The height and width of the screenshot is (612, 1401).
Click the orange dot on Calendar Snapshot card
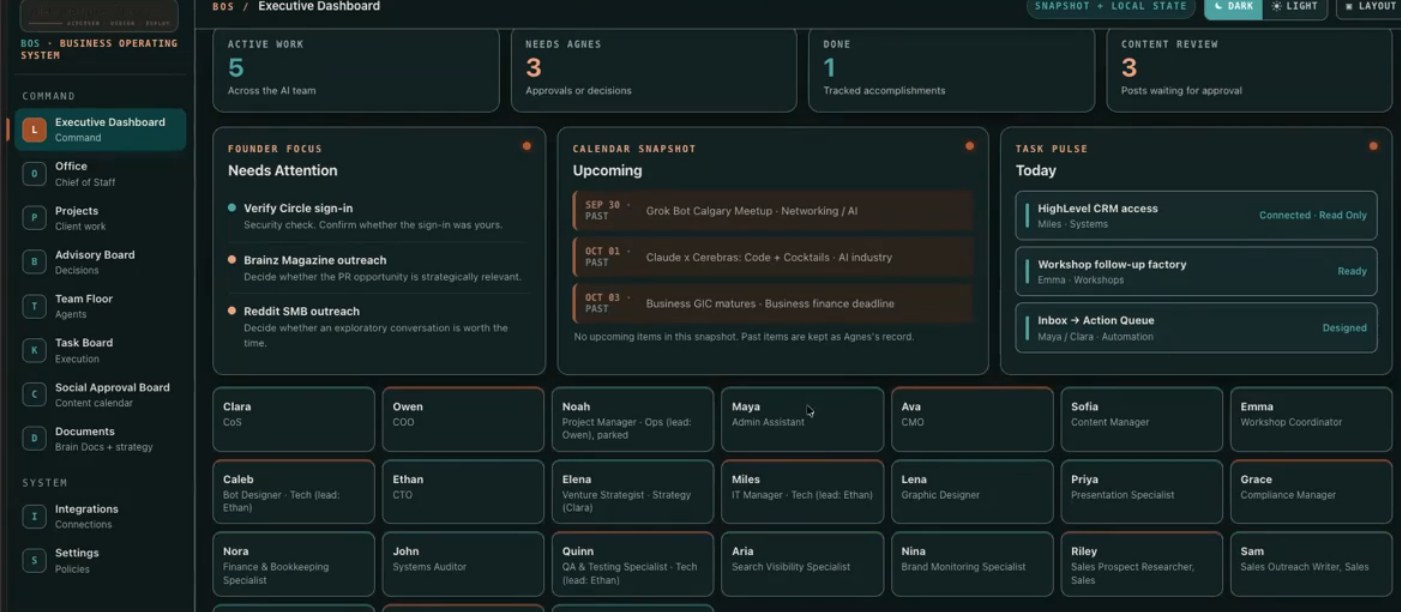969,146
